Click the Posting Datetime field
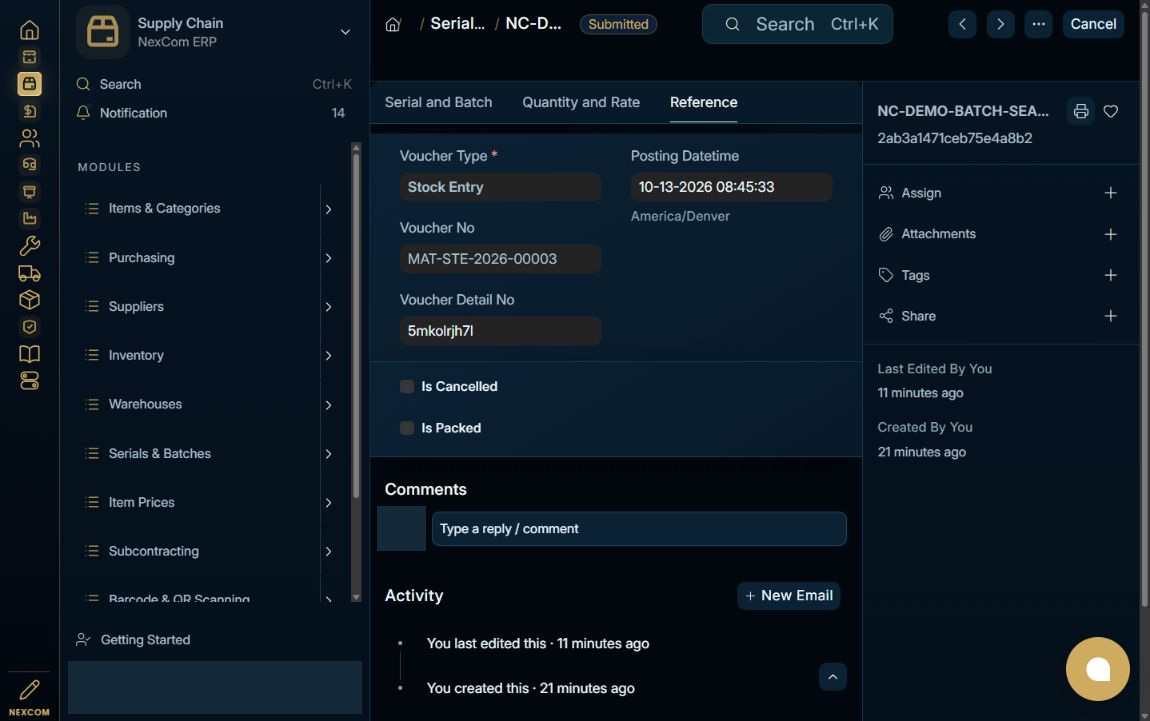 tap(731, 187)
